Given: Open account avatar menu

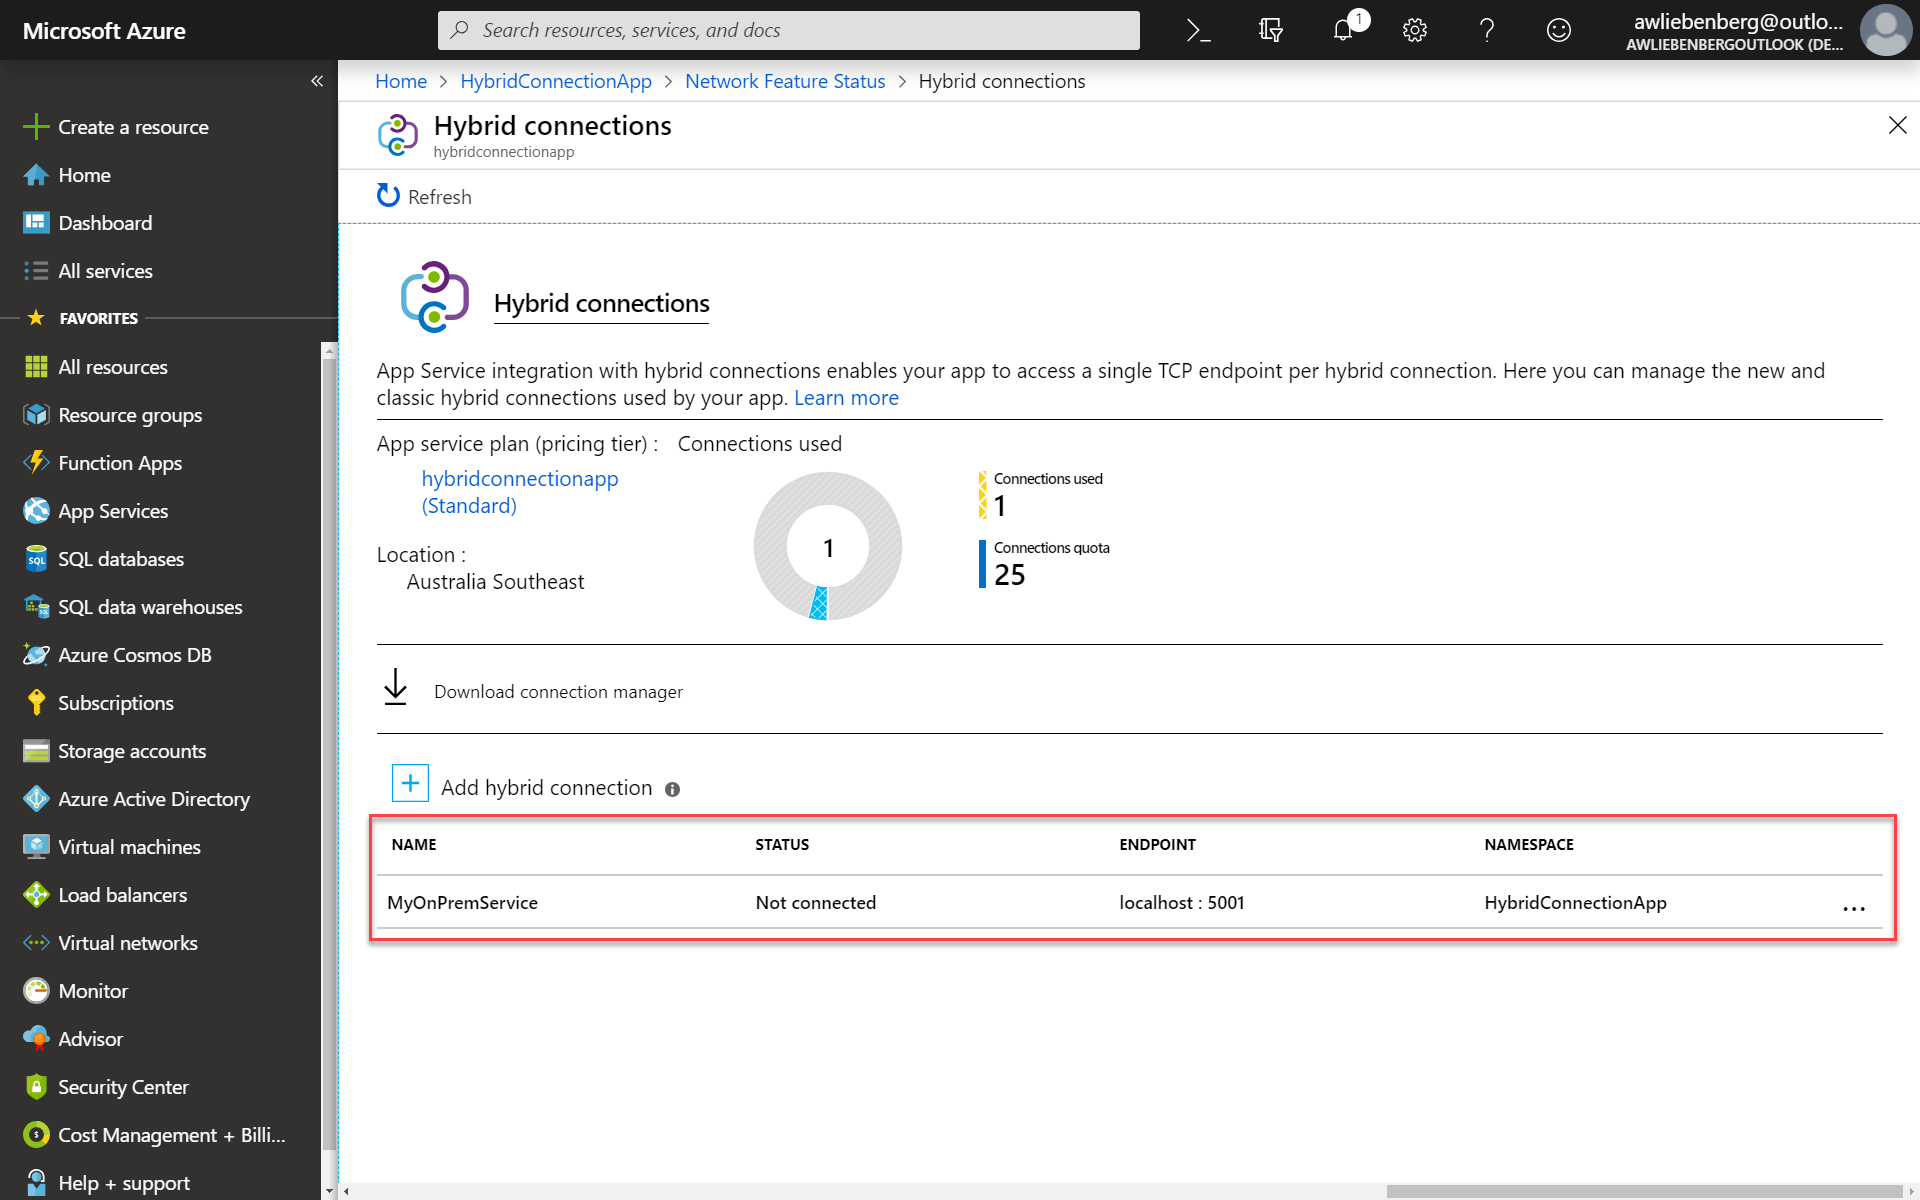Looking at the screenshot, I should [x=1885, y=30].
